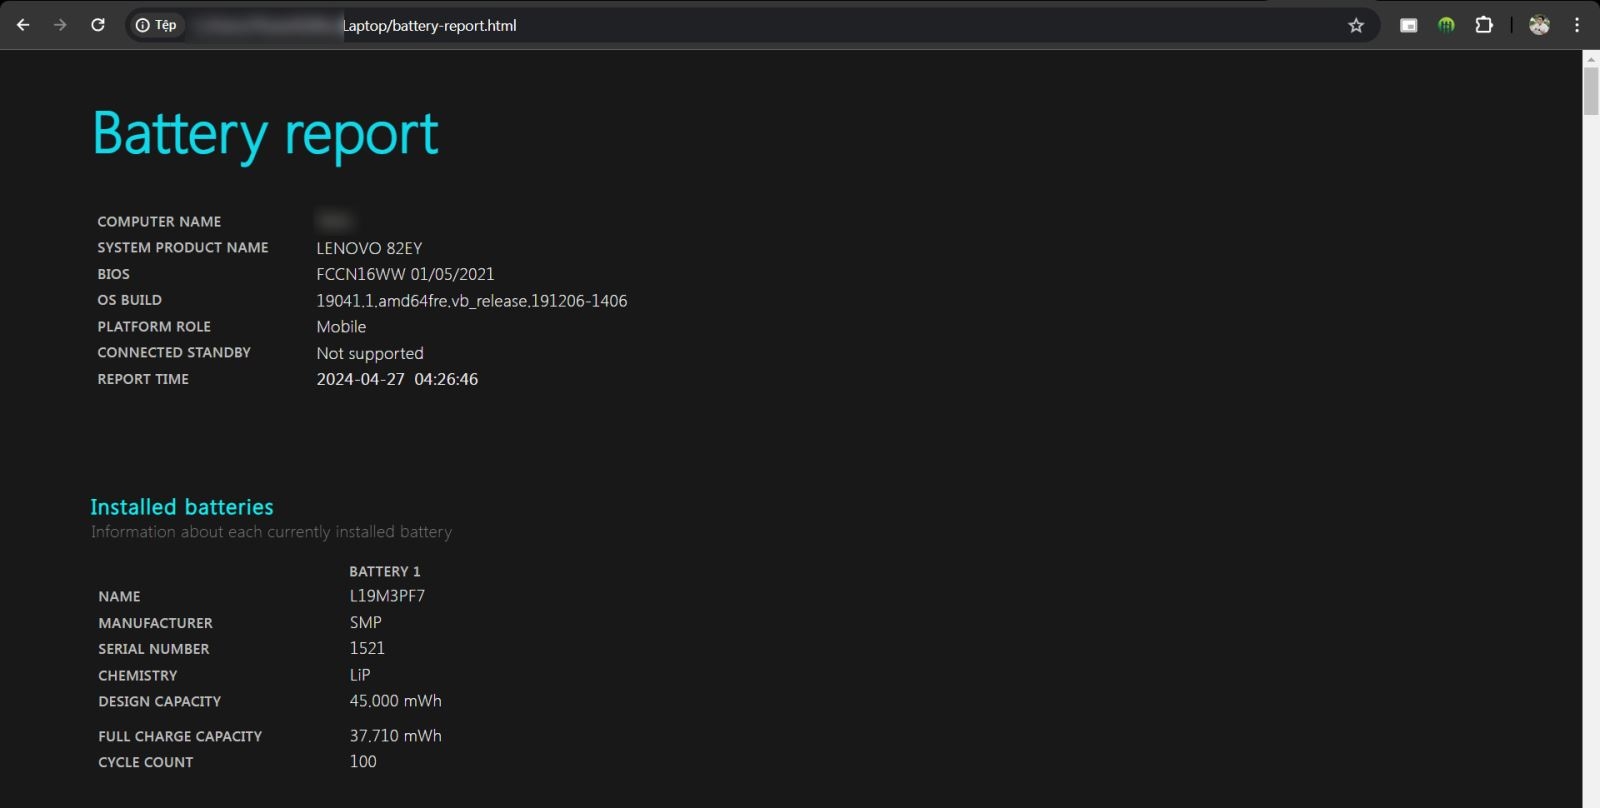The height and width of the screenshot is (808, 1600).
Task: Click the chemistry value LiP
Action: tap(360, 675)
